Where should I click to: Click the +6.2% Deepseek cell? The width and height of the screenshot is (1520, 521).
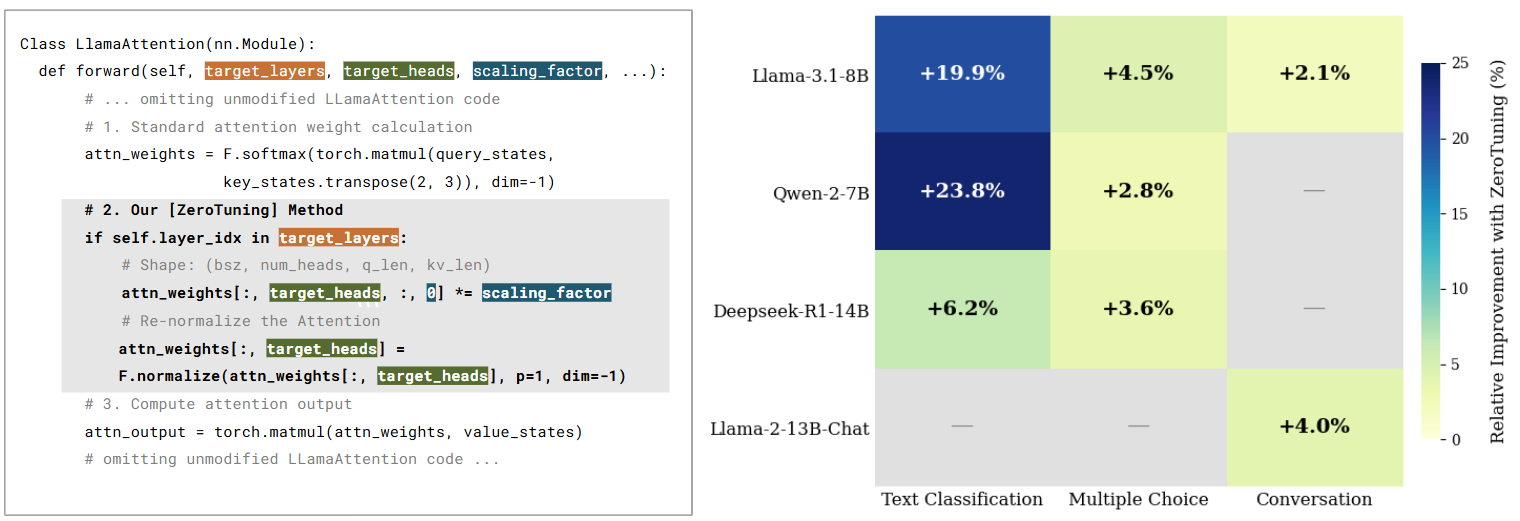pos(962,309)
